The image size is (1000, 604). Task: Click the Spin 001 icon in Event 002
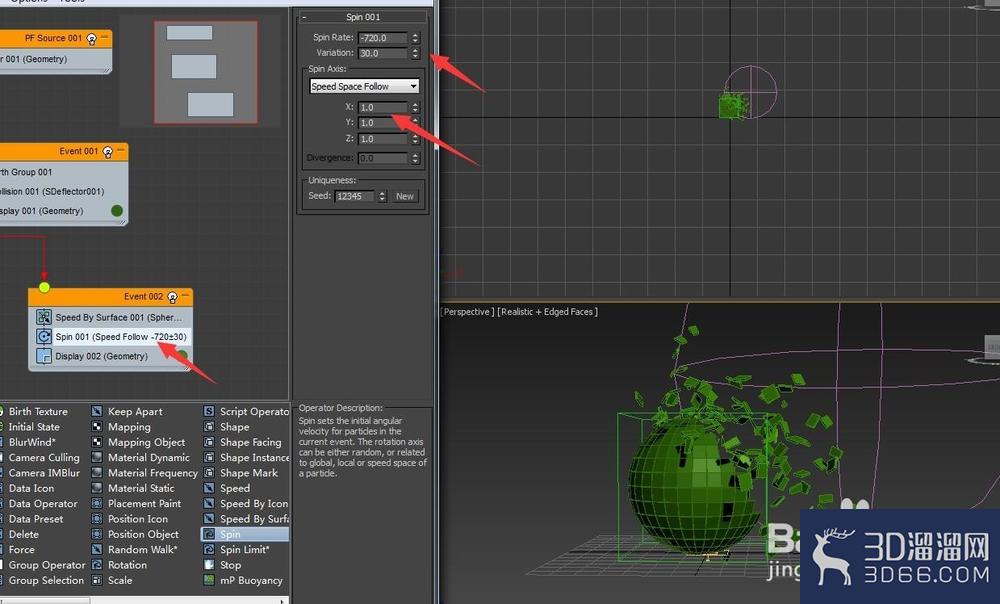44,336
